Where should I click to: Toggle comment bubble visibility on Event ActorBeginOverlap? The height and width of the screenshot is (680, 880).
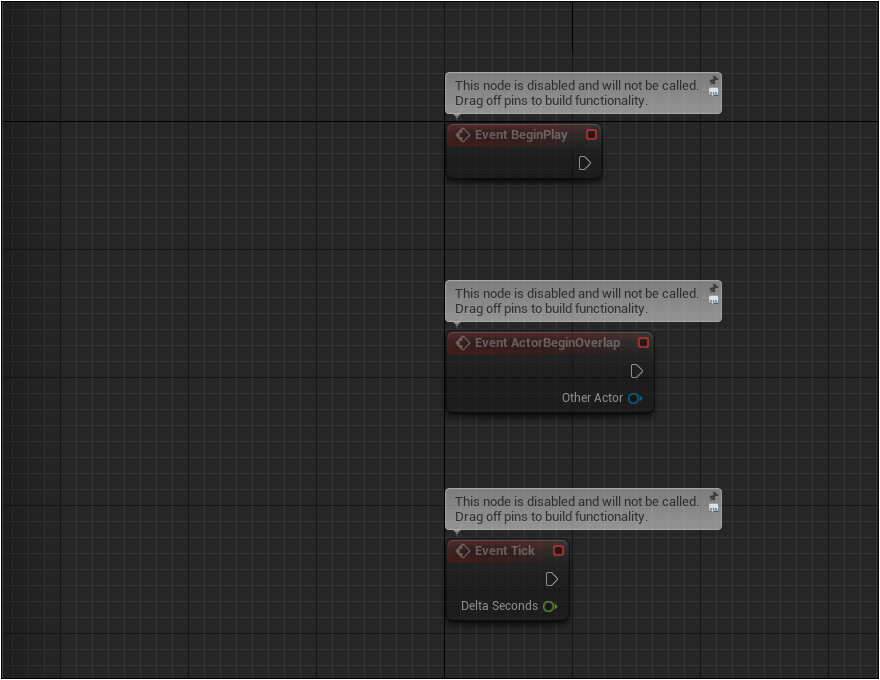pyautogui.click(x=713, y=300)
